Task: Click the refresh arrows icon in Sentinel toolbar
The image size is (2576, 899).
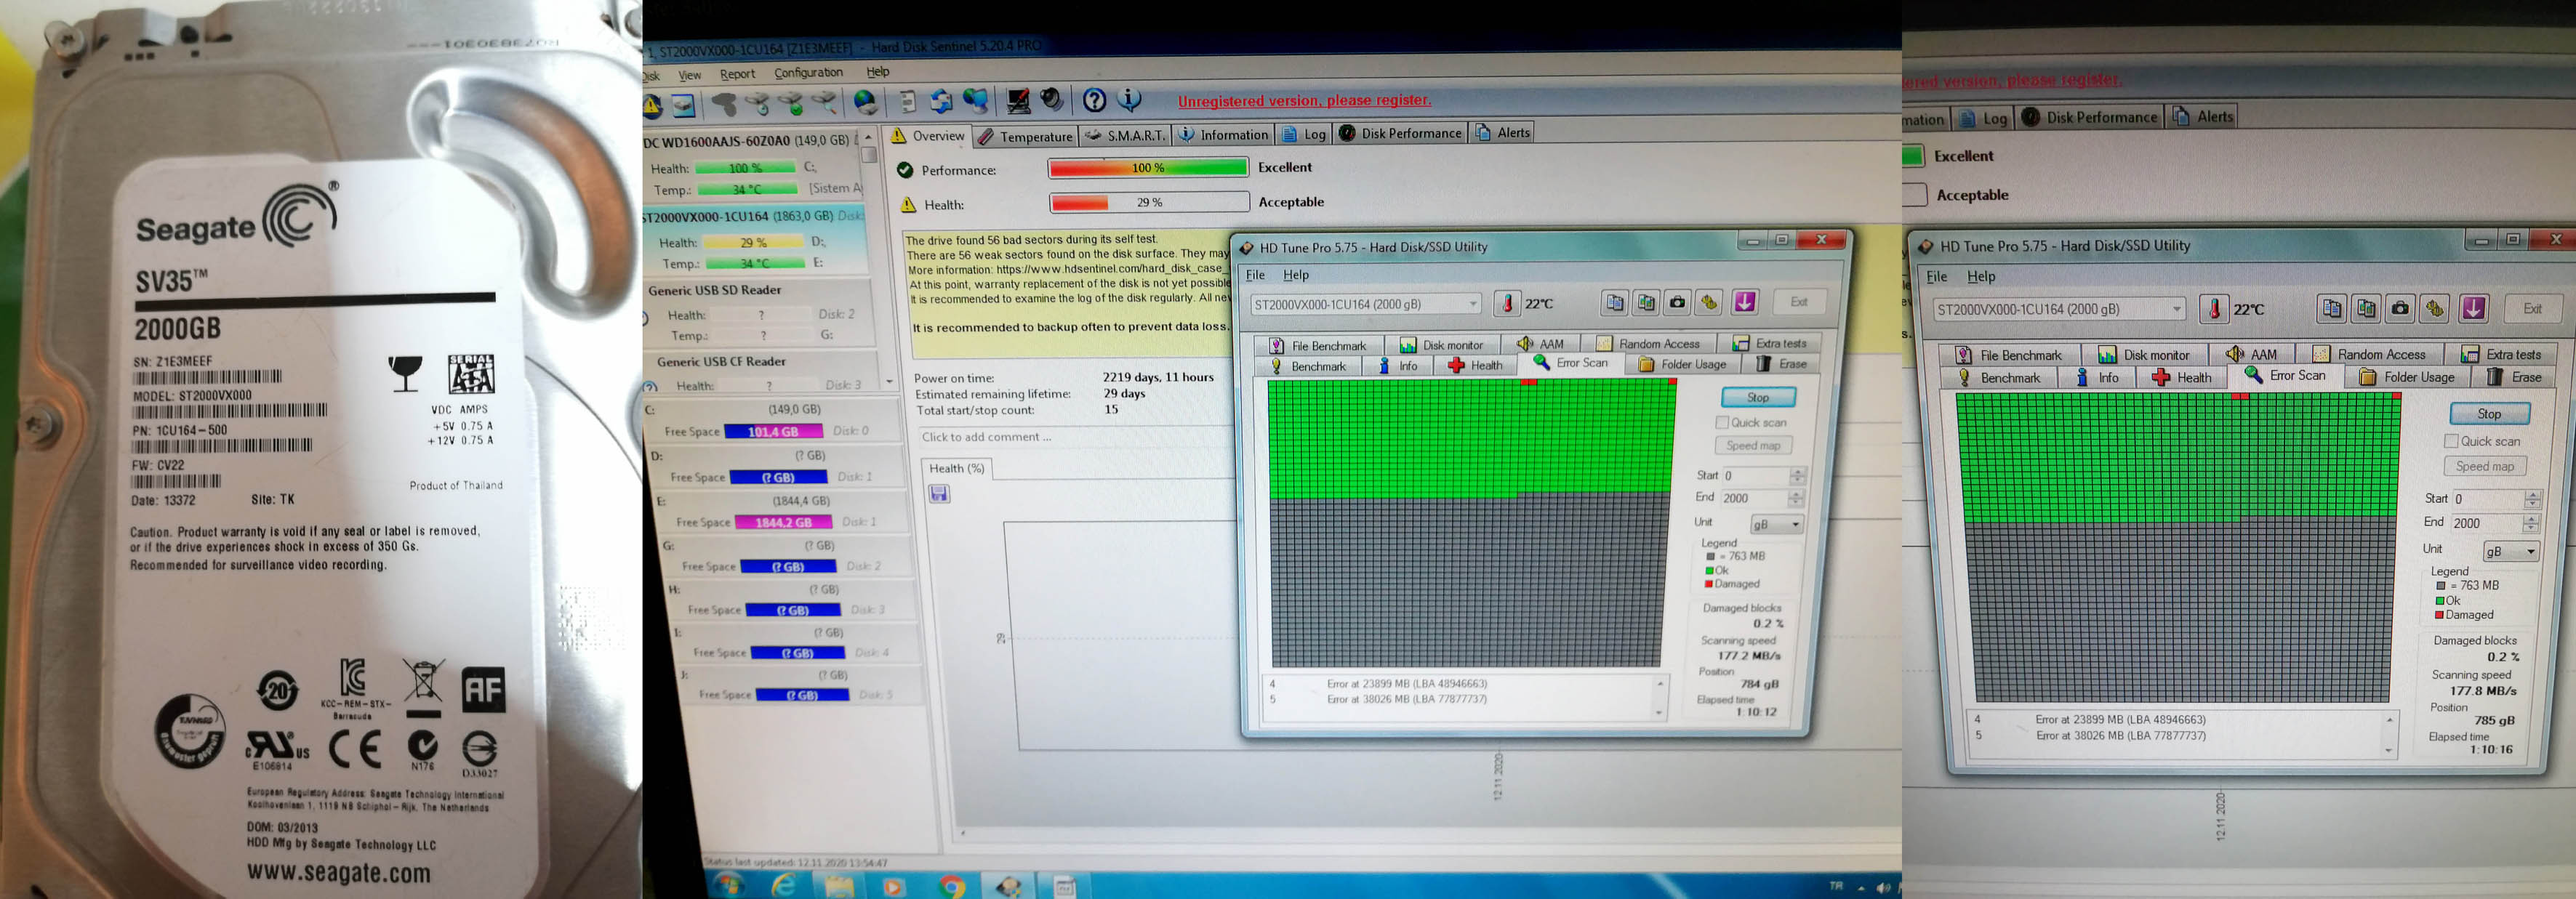Action: click(x=941, y=101)
